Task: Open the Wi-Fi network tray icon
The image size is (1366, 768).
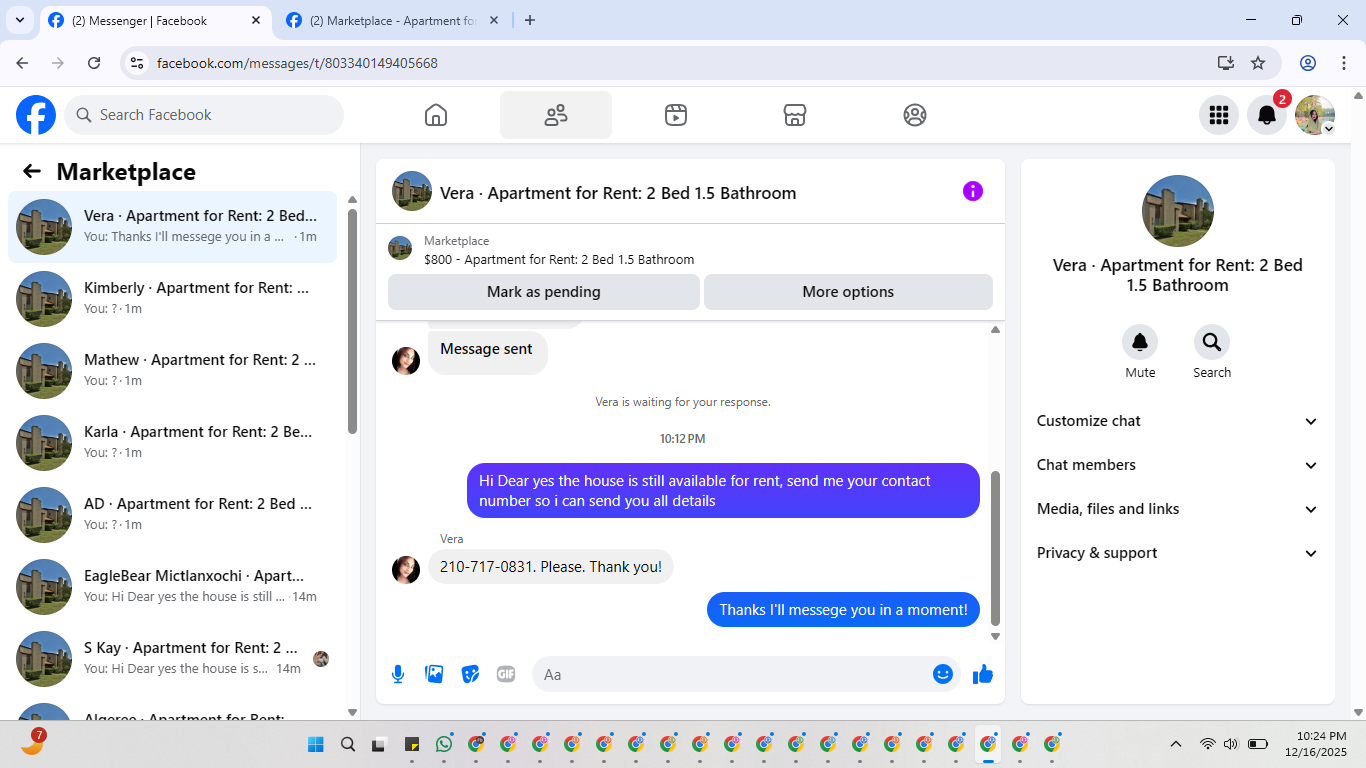Action: 1208,744
